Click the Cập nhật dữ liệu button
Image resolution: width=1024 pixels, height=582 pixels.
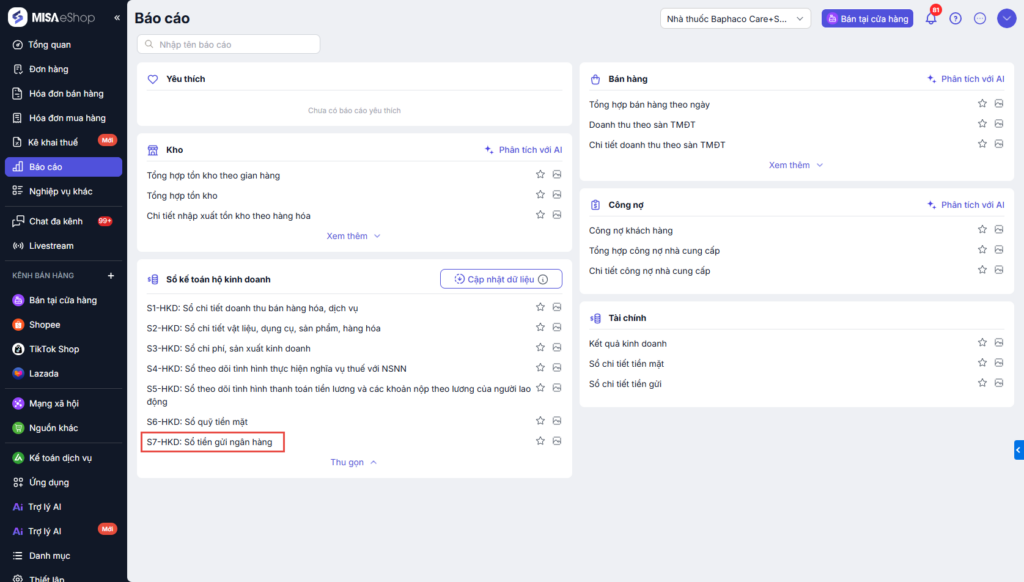tap(501, 279)
